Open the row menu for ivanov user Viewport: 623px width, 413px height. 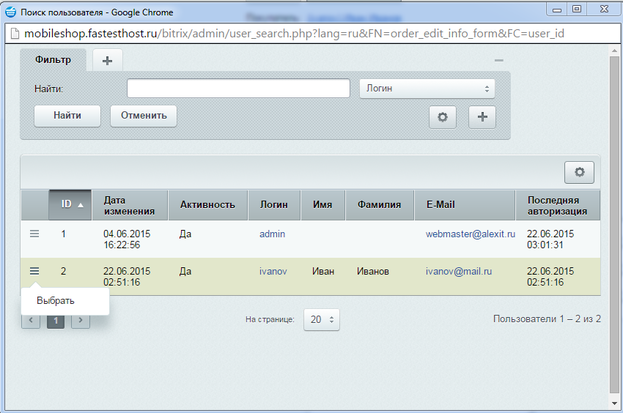click(x=35, y=271)
